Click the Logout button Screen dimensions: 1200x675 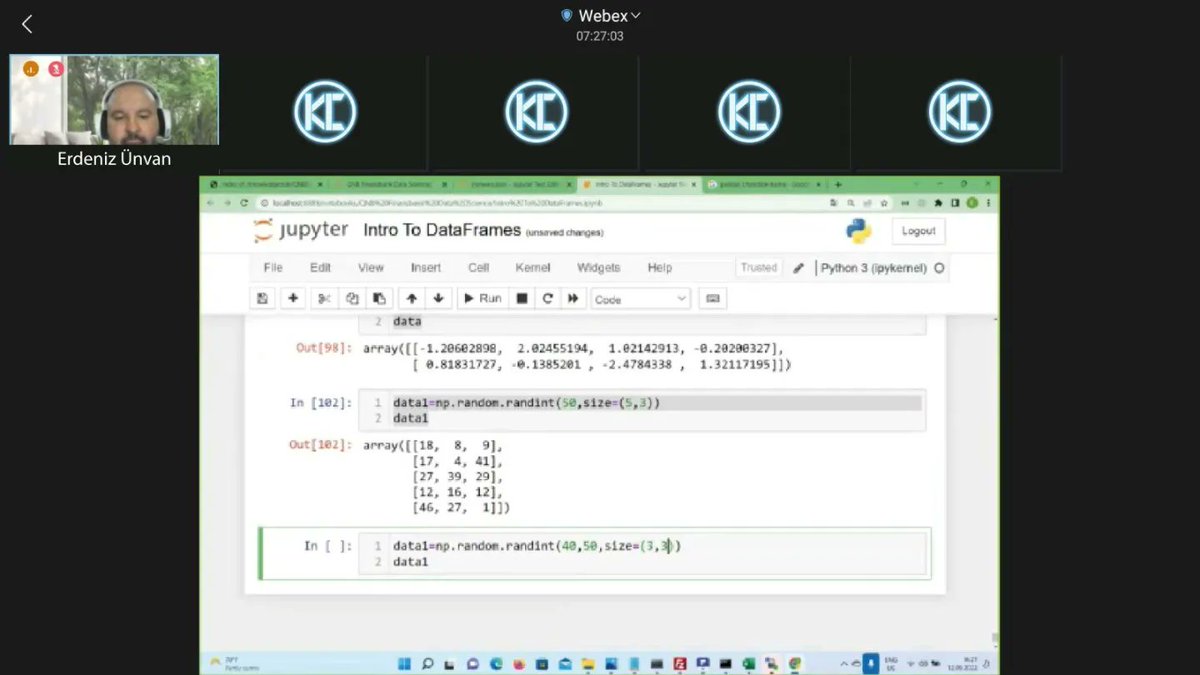[918, 231]
